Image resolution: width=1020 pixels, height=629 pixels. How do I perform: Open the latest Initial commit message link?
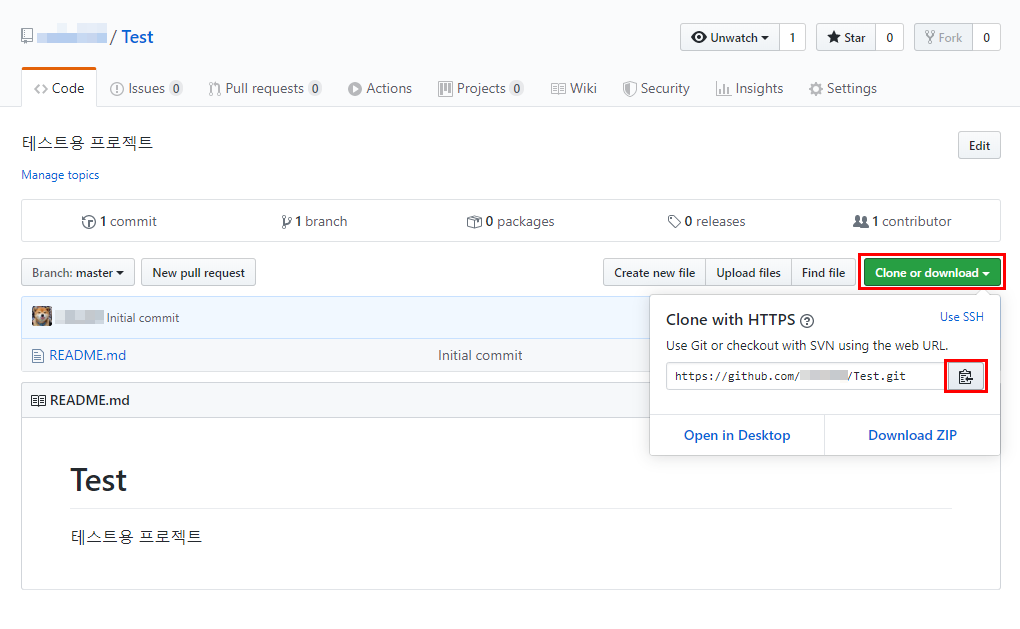pos(143,318)
